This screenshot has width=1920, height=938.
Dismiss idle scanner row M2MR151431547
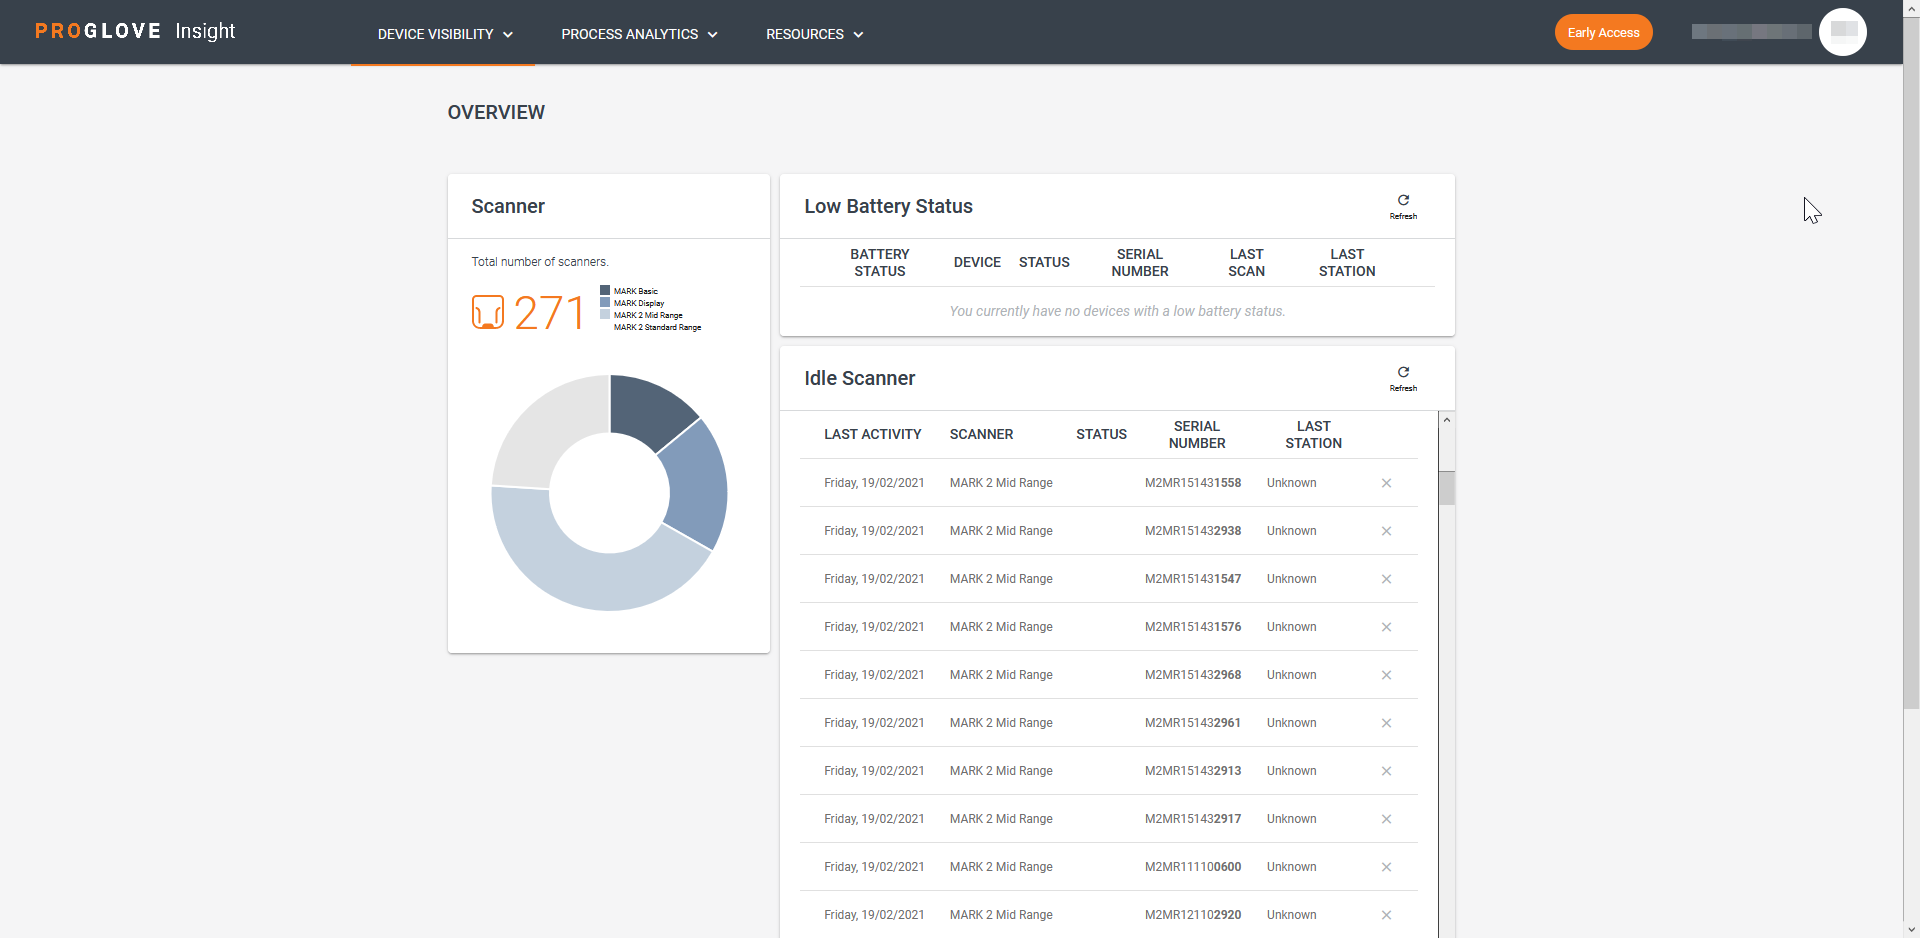click(1386, 579)
